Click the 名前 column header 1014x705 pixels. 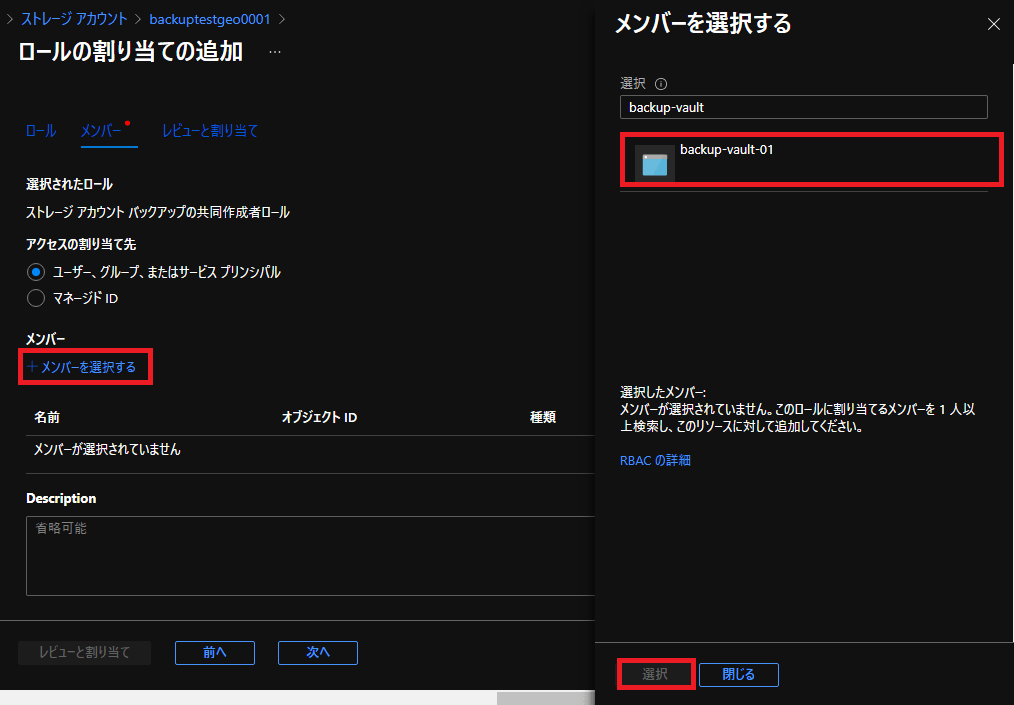[x=47, y=417]
